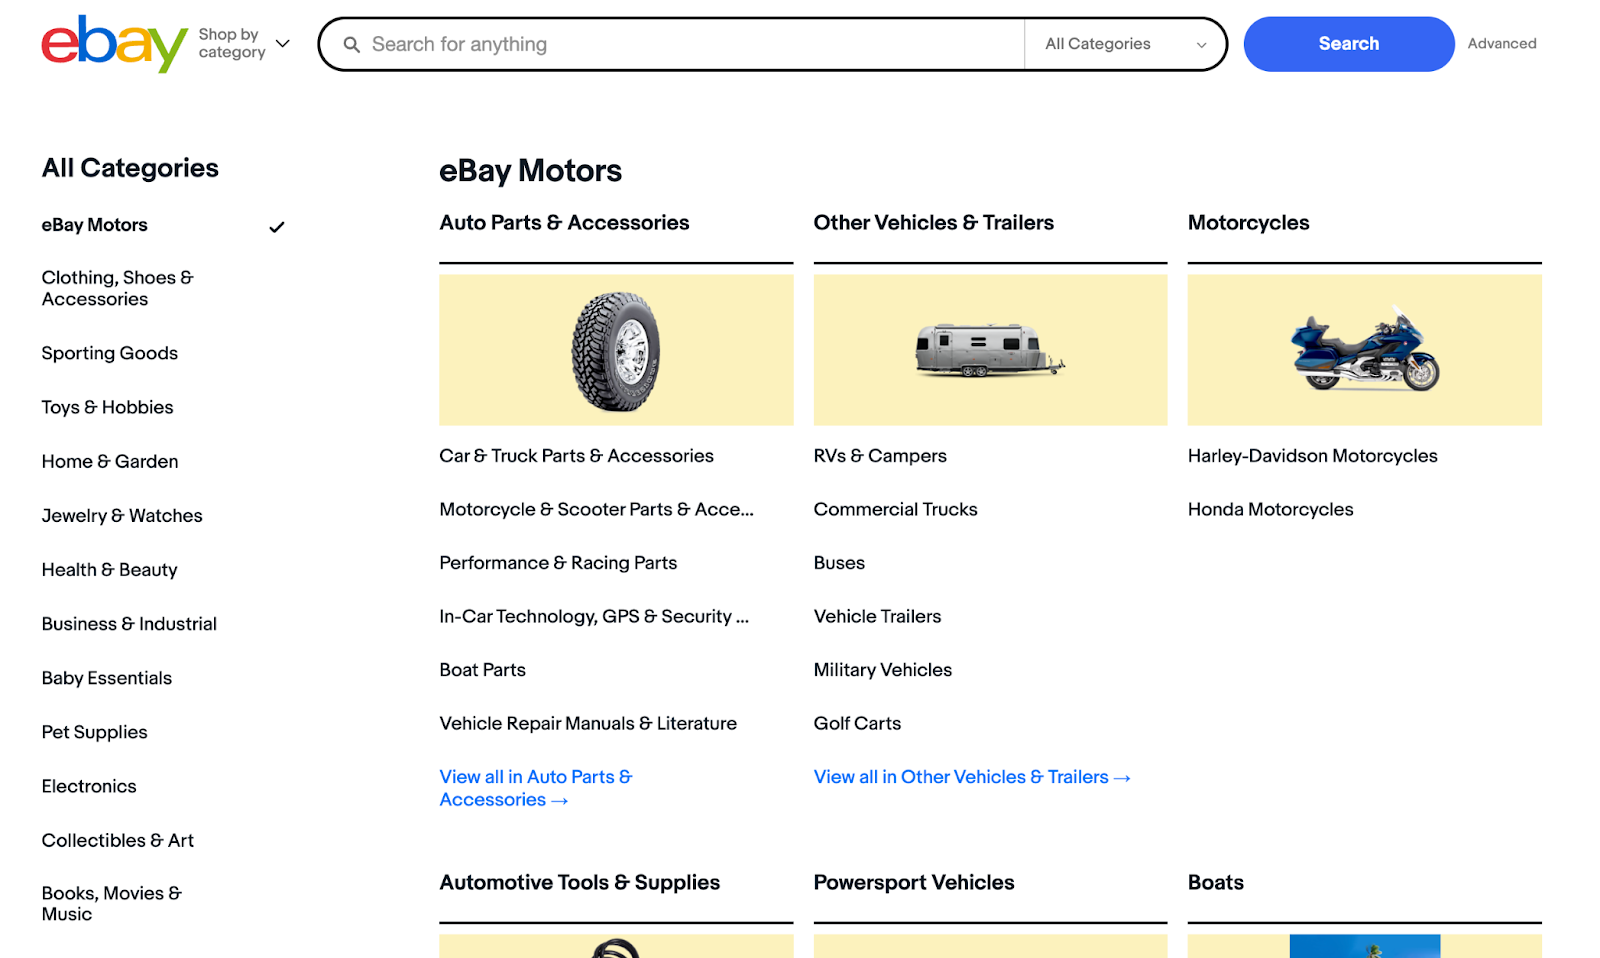Select Collectibles & Art category
The height and width of the screenshot is (958, 1600).
click(x=118, y=840)
